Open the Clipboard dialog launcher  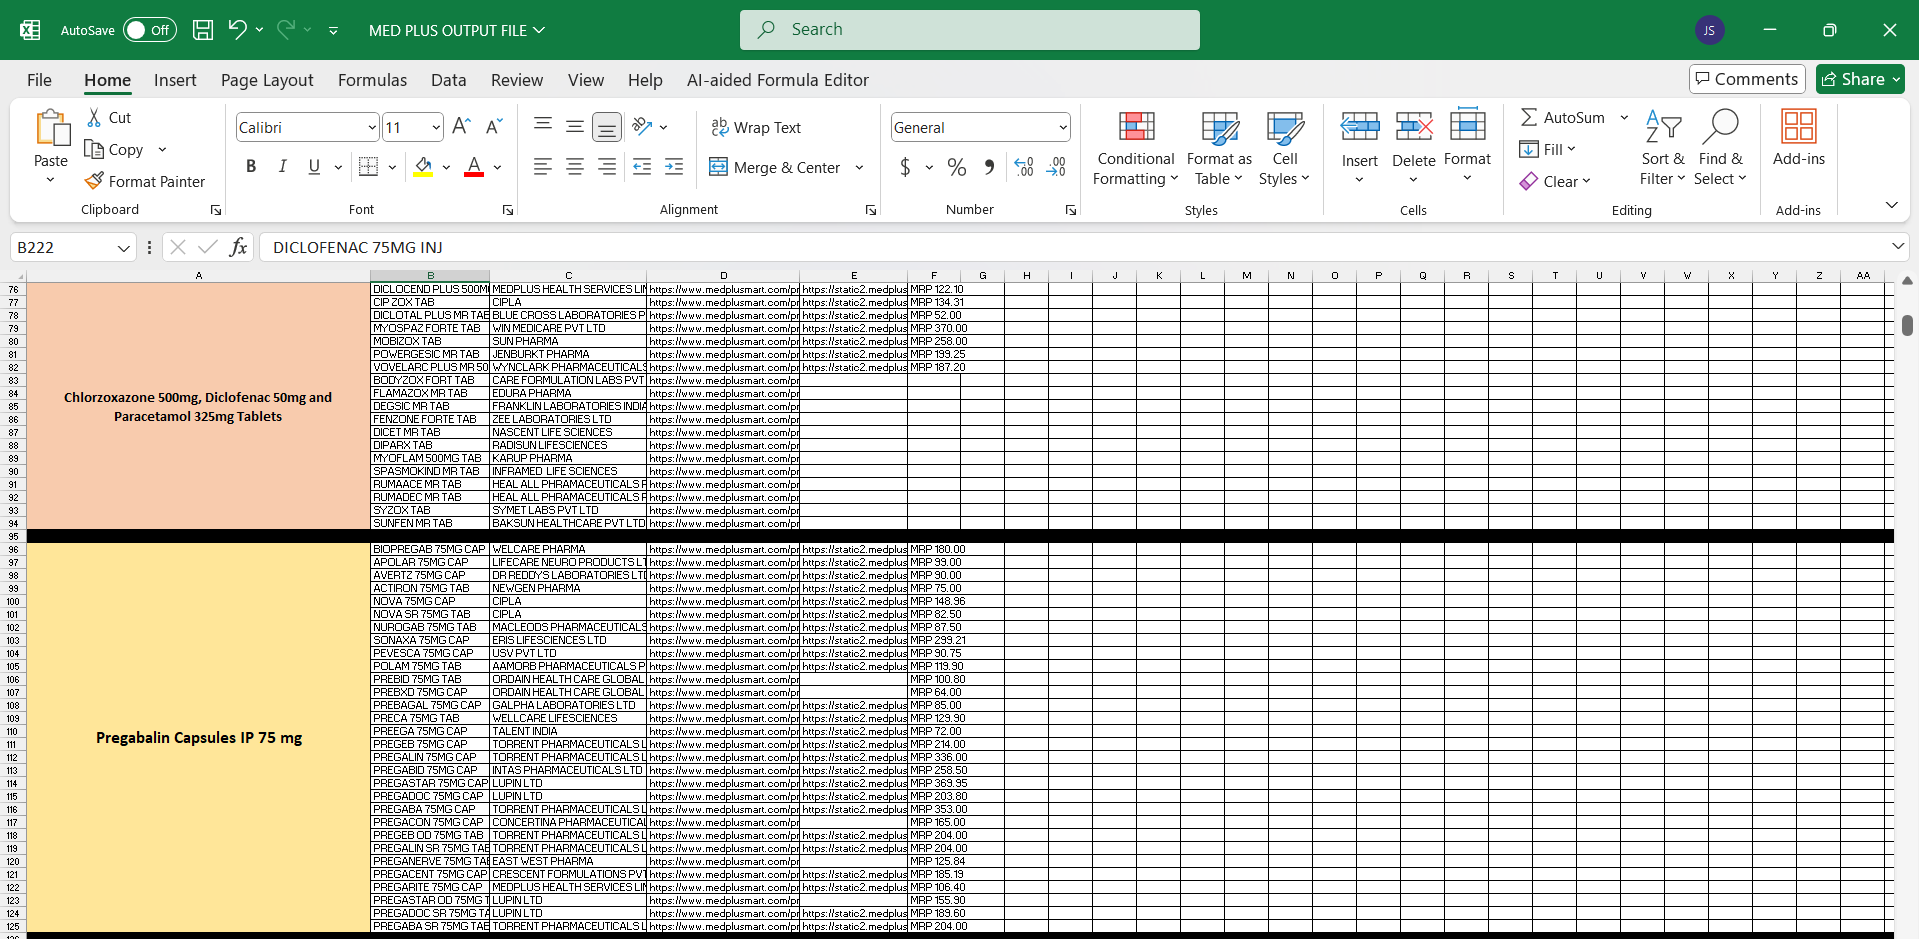click(215, 210)
